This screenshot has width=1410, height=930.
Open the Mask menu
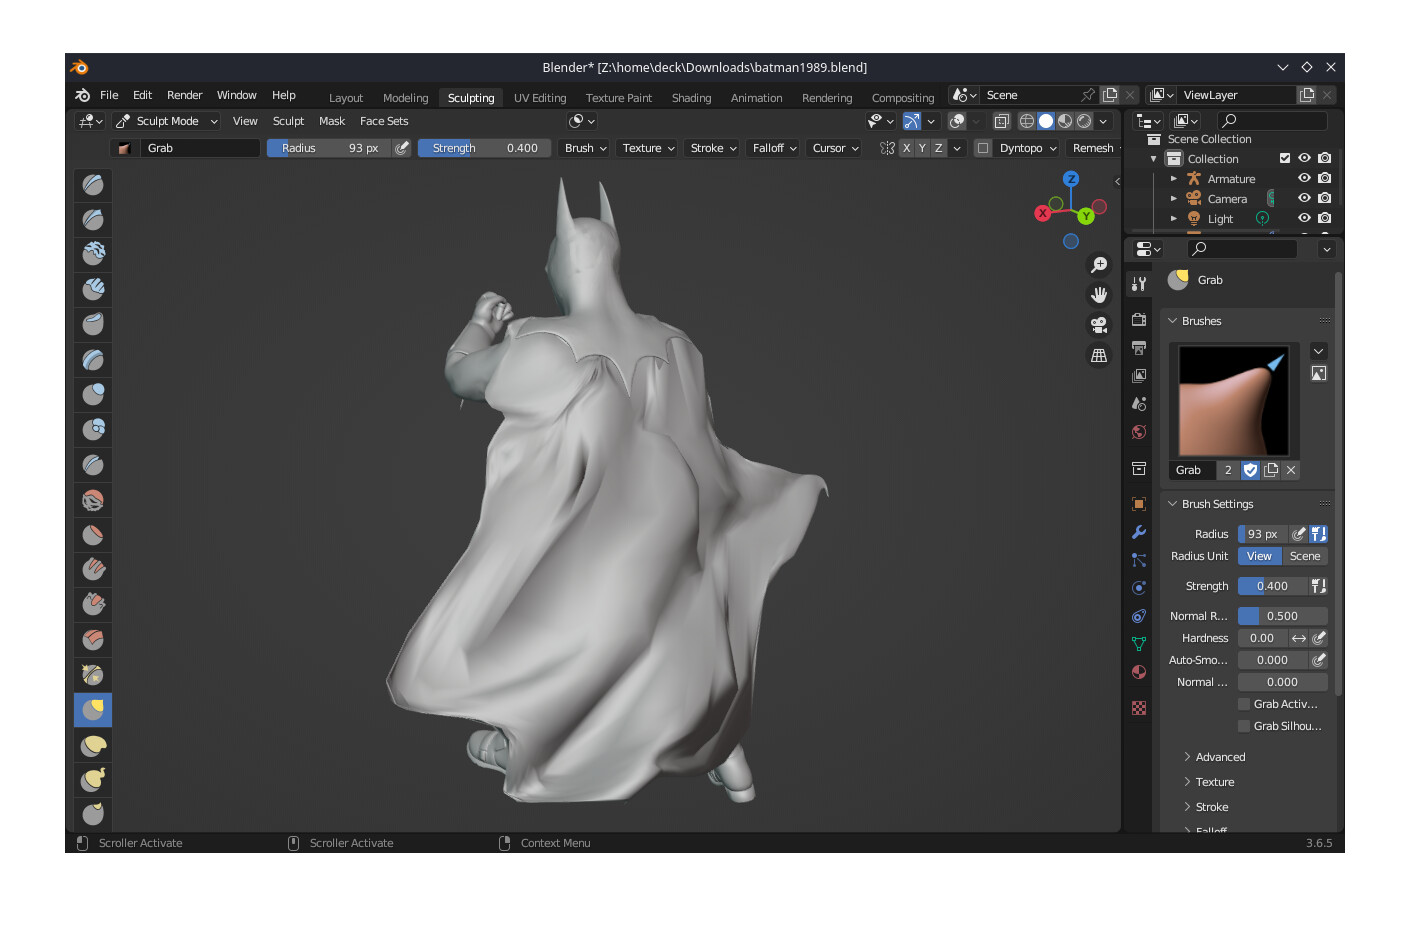point(332,121)
